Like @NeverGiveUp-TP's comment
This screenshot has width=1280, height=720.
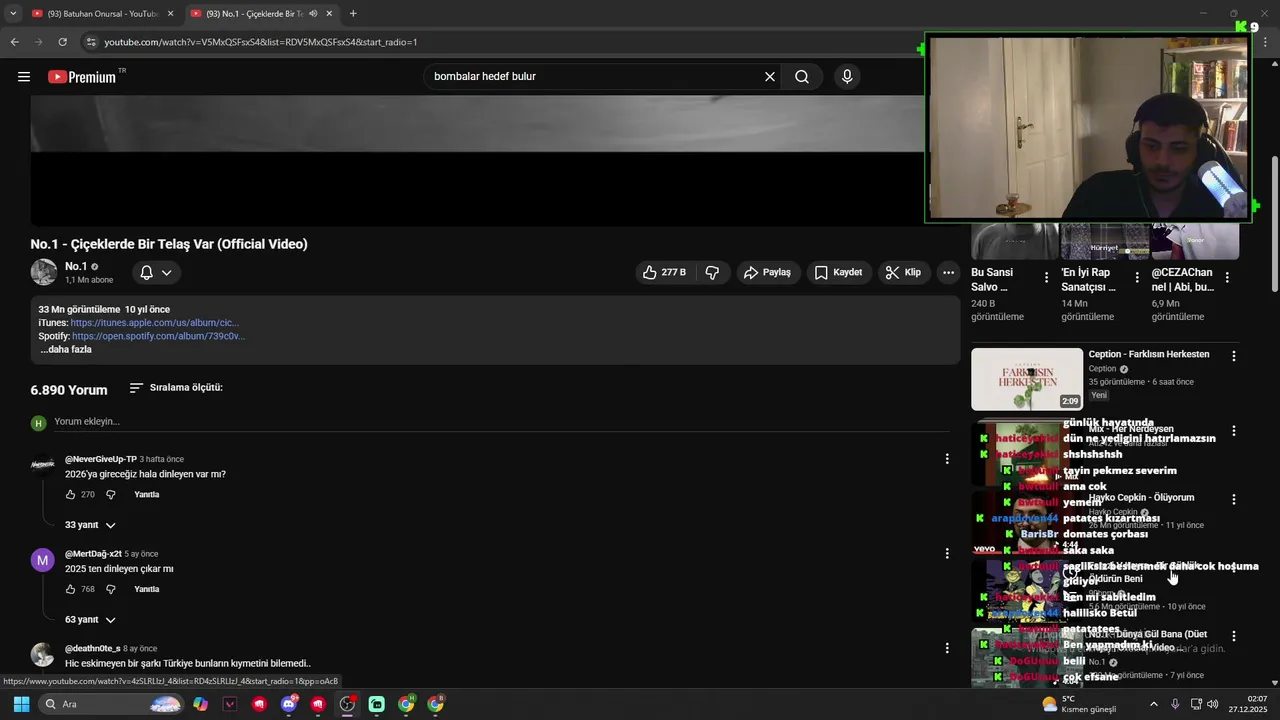click(x=71, y=494)
